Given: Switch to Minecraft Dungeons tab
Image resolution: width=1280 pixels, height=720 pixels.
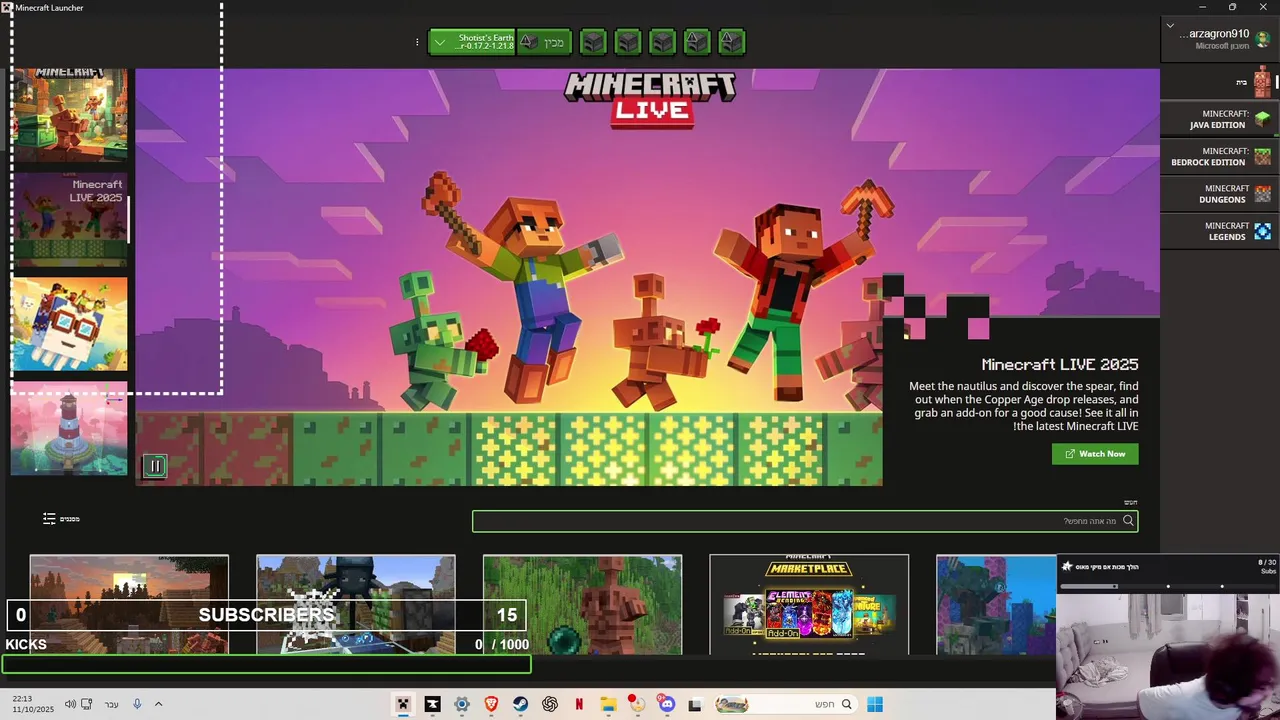Looking at the screenshot, I should pyautogui.click(x=1218, y=193).
